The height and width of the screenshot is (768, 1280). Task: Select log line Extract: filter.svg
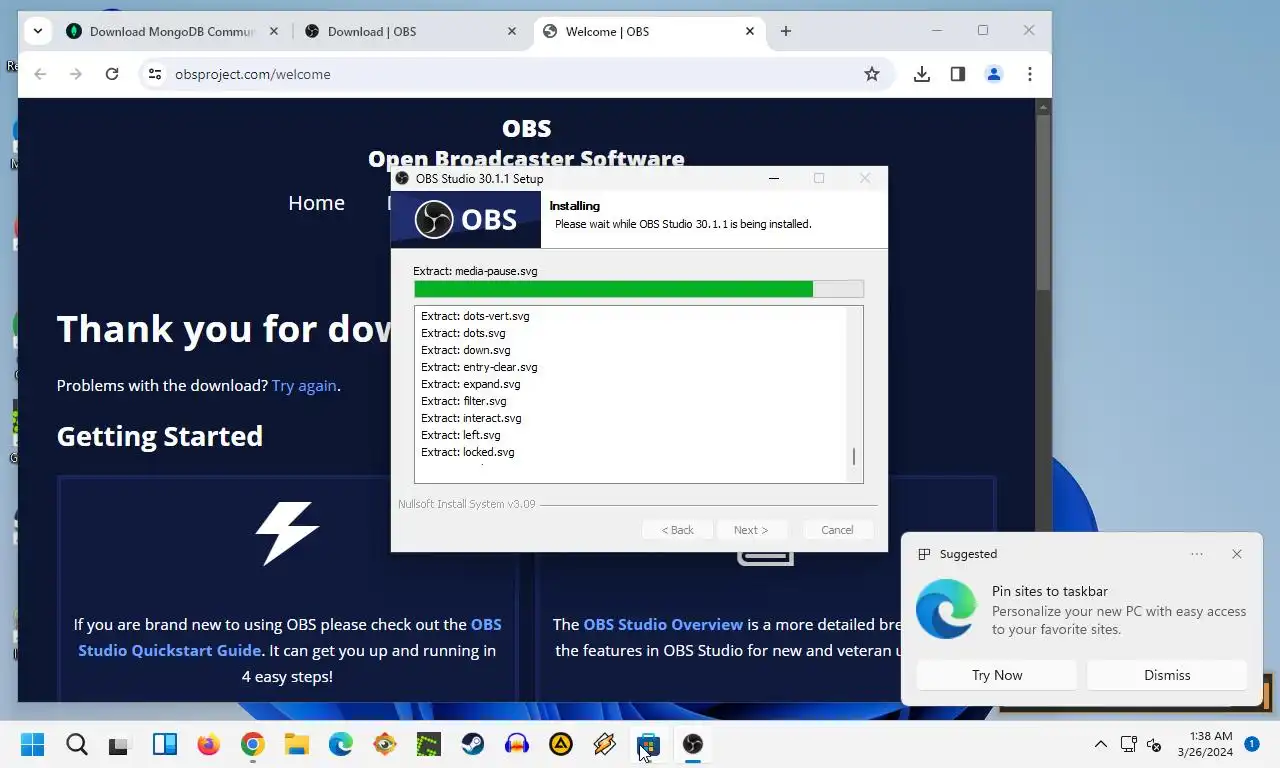click(464, 401)
